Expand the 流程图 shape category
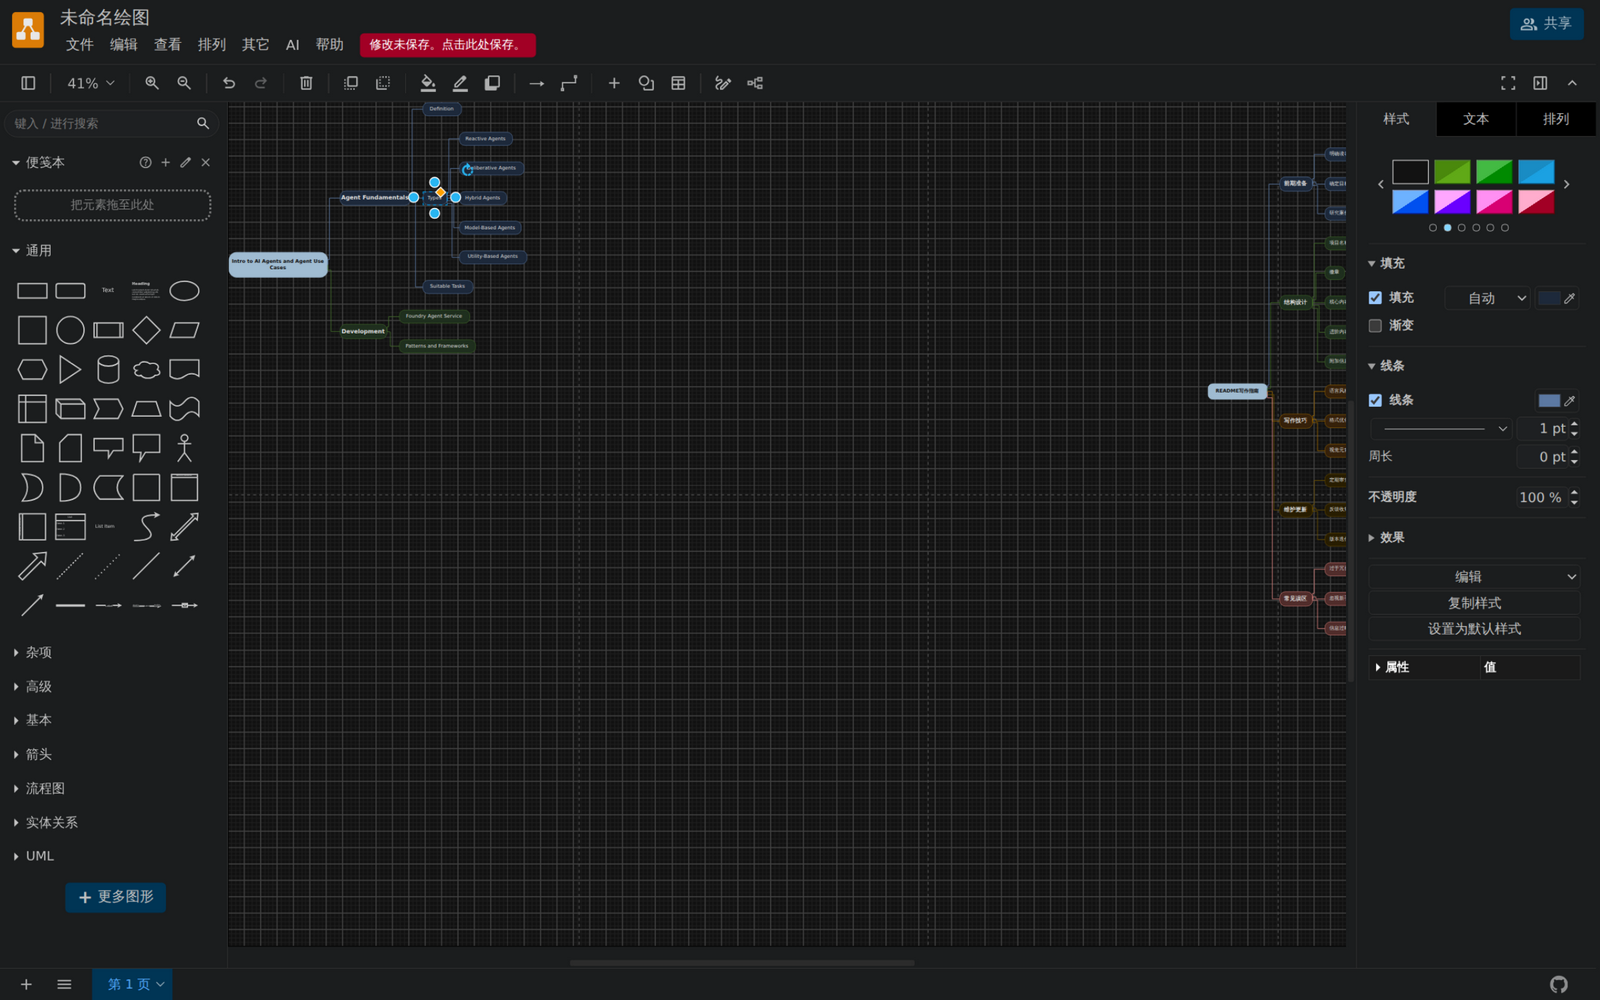 pyautogui.click(x=45, y=788)
